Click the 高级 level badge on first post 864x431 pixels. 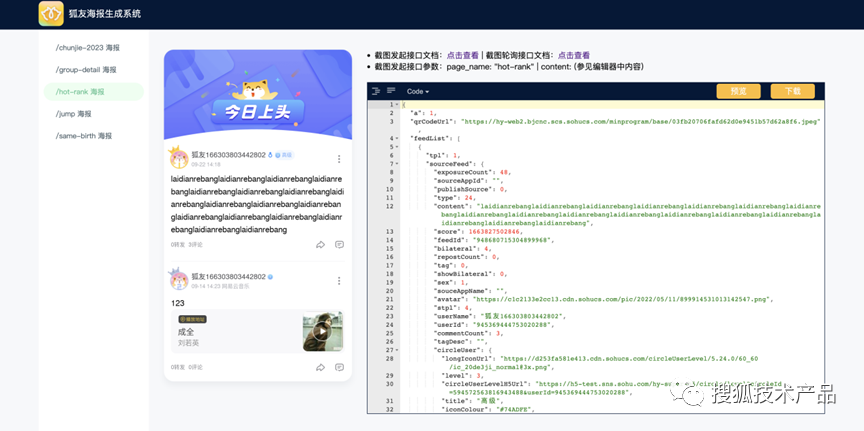[x=284, y=155]
